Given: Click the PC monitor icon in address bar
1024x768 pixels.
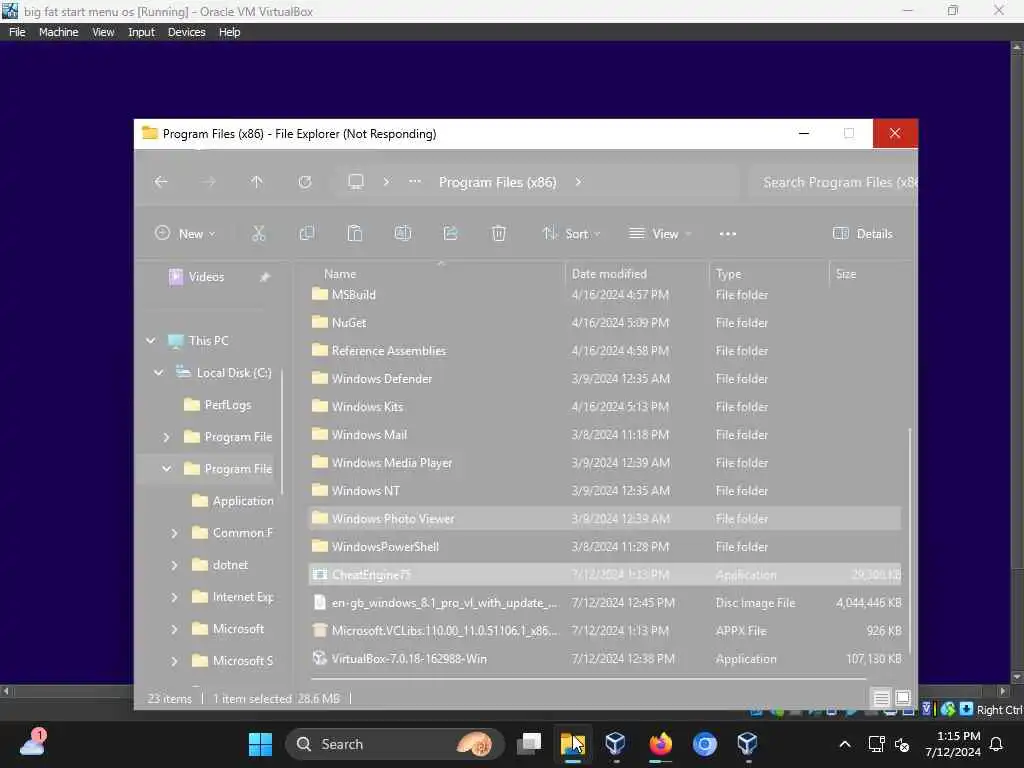Looking at the screenshot, I should click(356, 182).
